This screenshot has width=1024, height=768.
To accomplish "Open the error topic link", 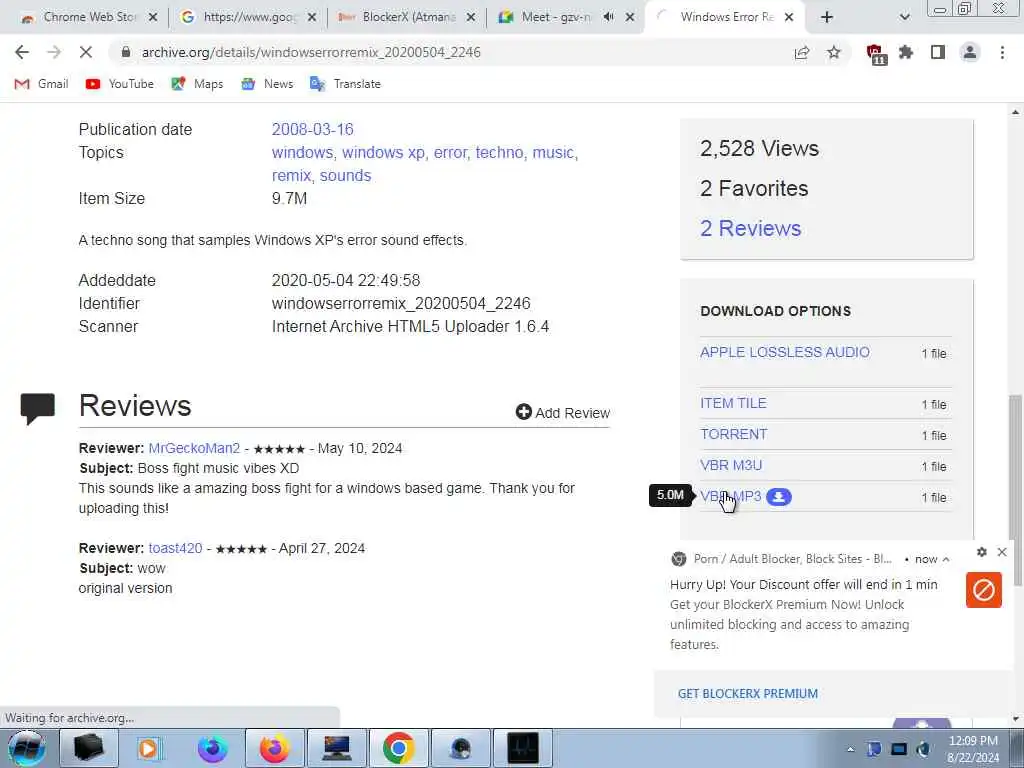I will coord(450,152).
